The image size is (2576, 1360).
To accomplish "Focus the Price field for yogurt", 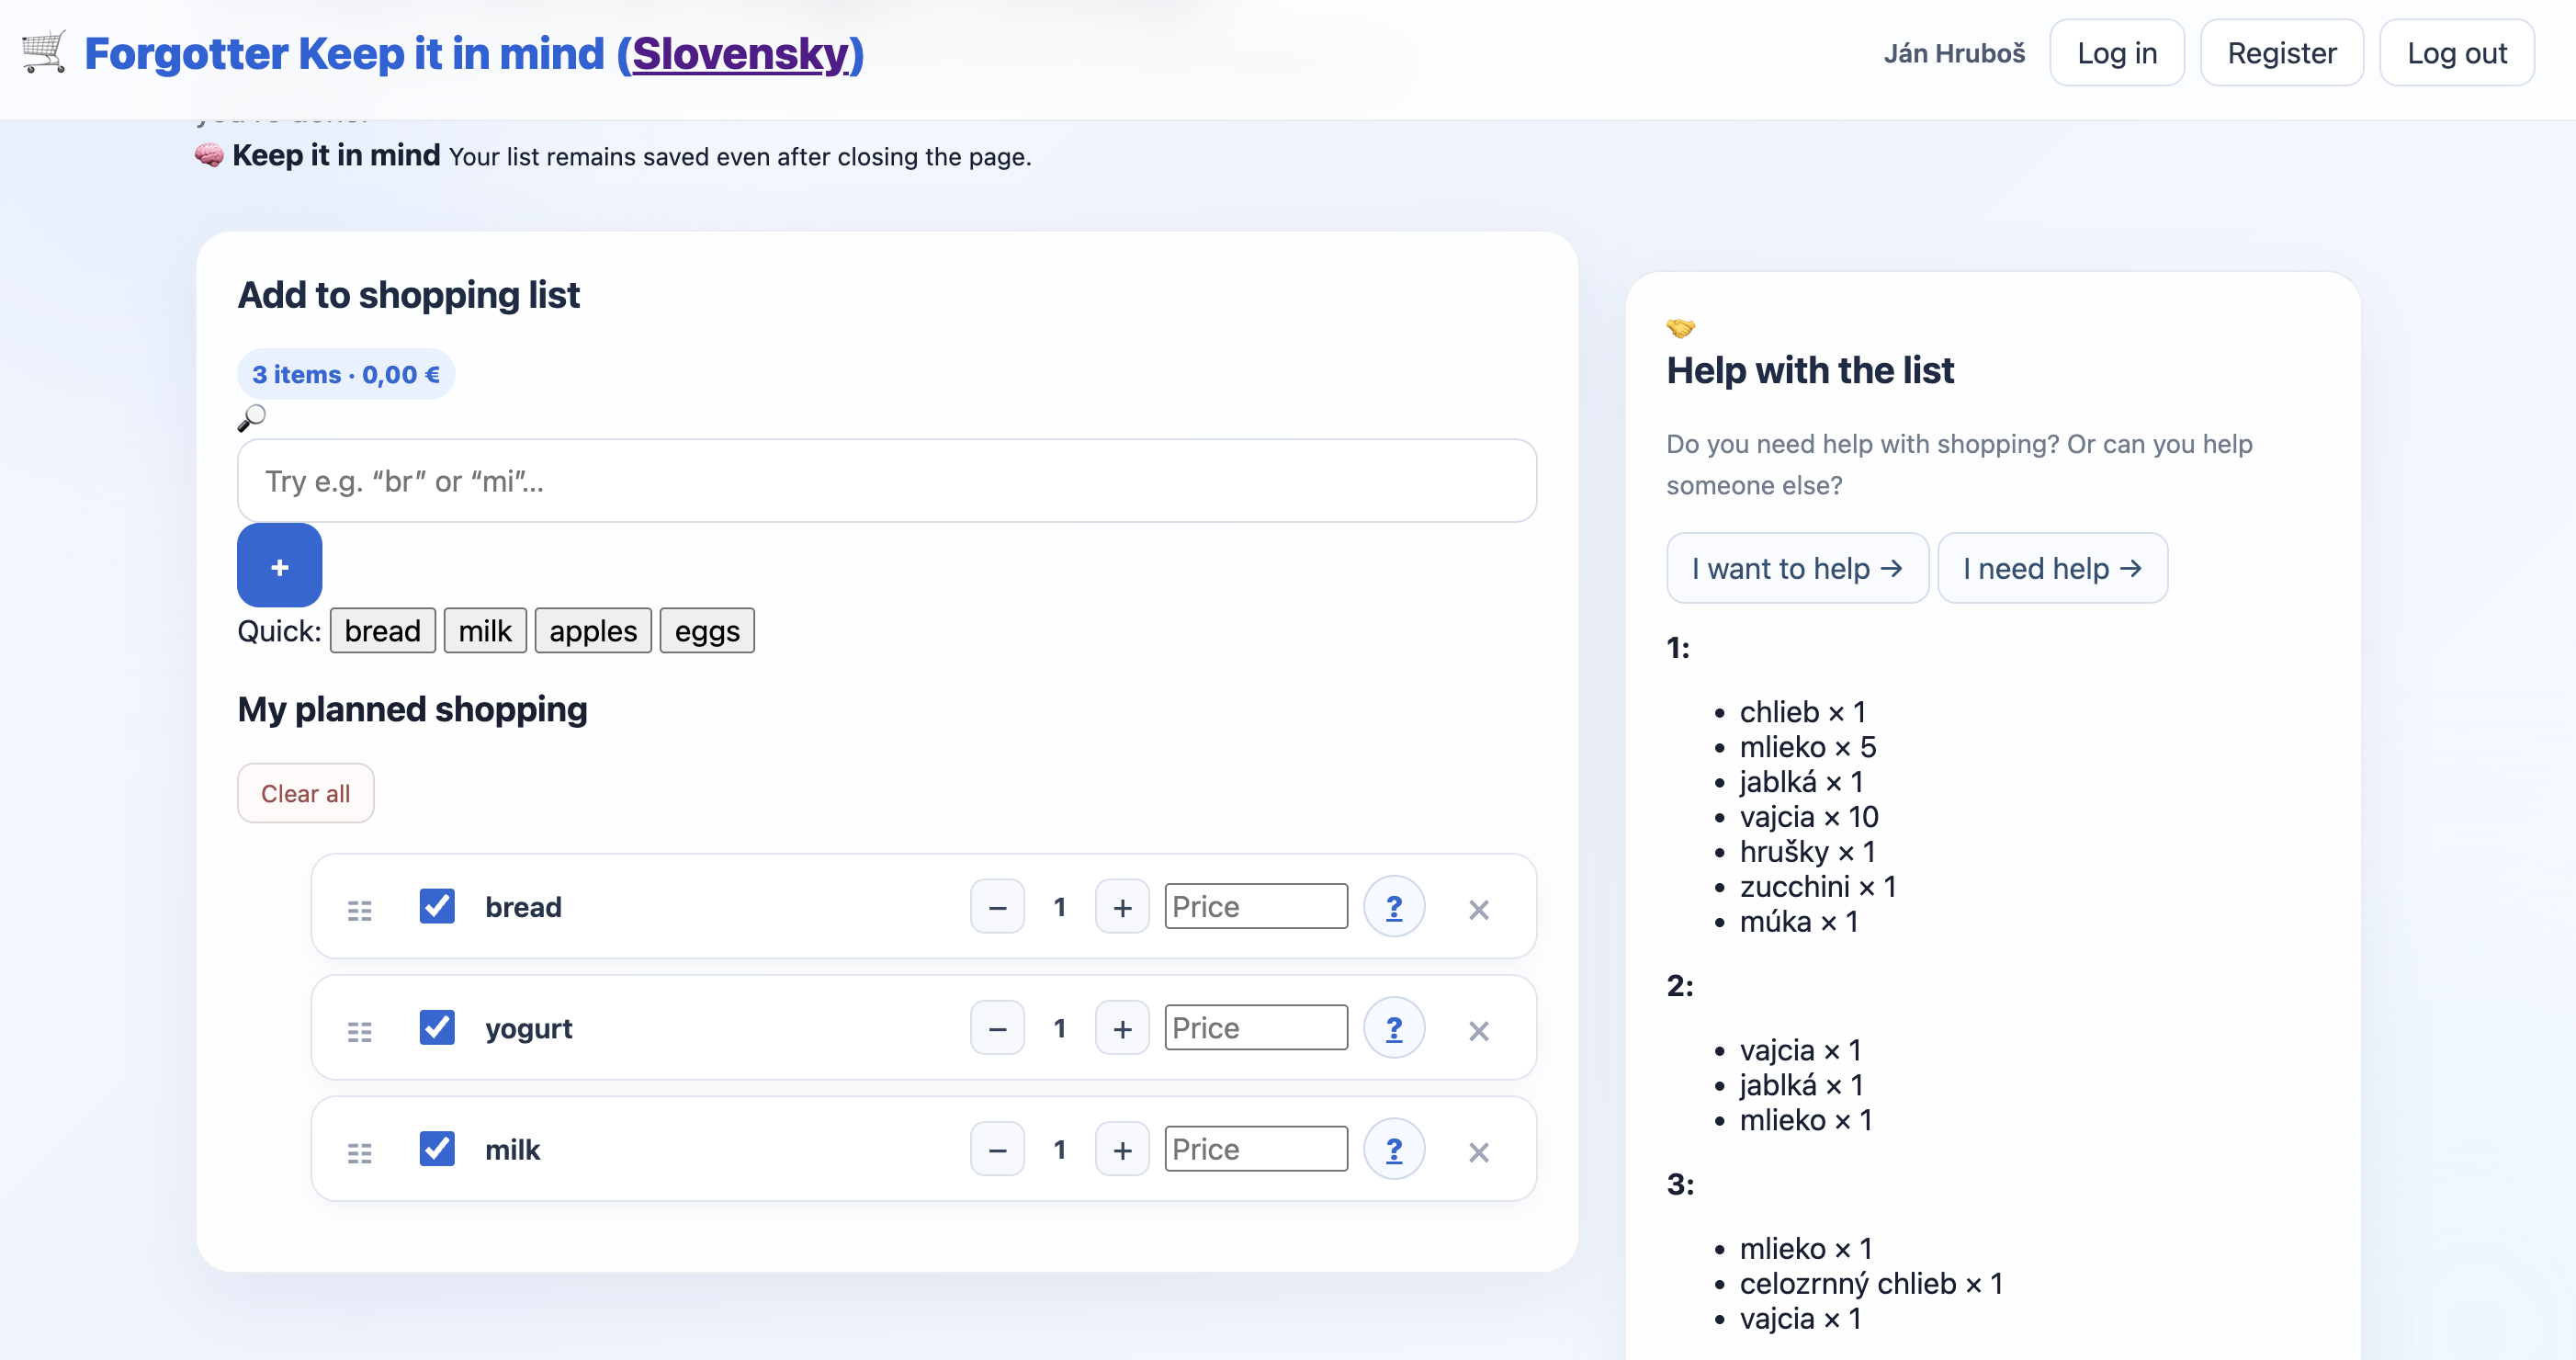I will (x=1256, y=1027).
